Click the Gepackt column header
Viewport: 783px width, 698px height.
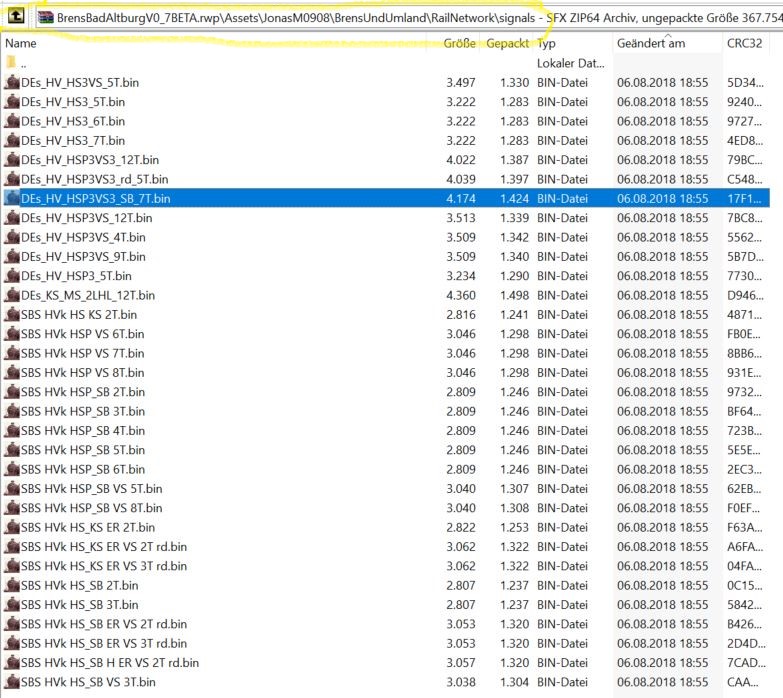pyautogui.click(x=506, y=43)
